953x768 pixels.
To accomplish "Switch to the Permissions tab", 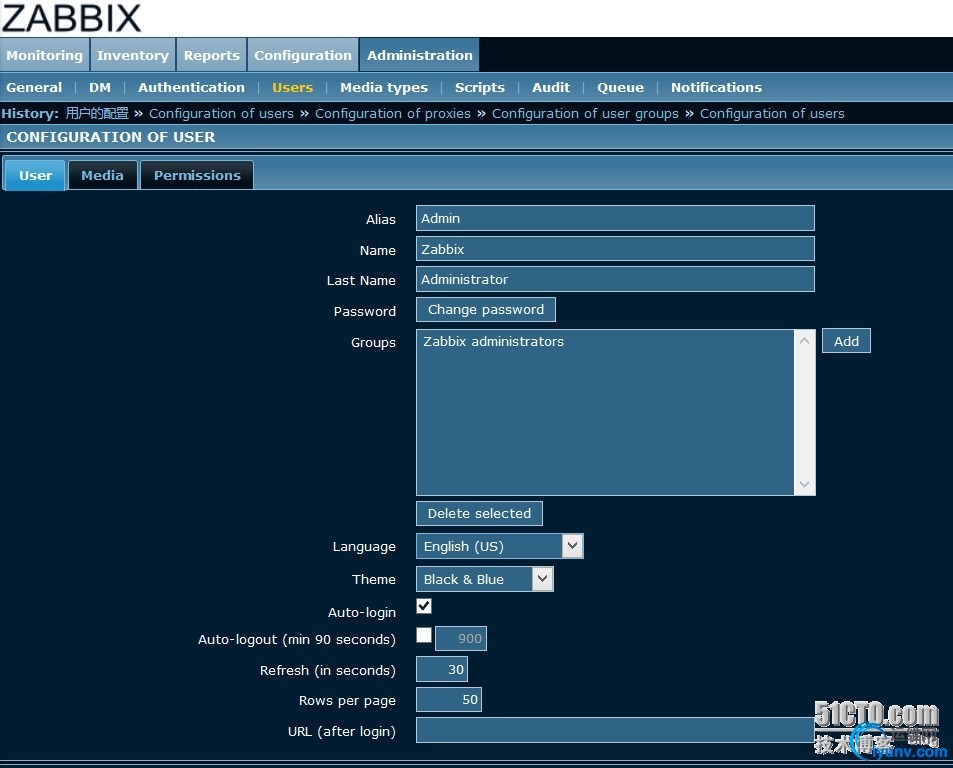I will 197,176.
